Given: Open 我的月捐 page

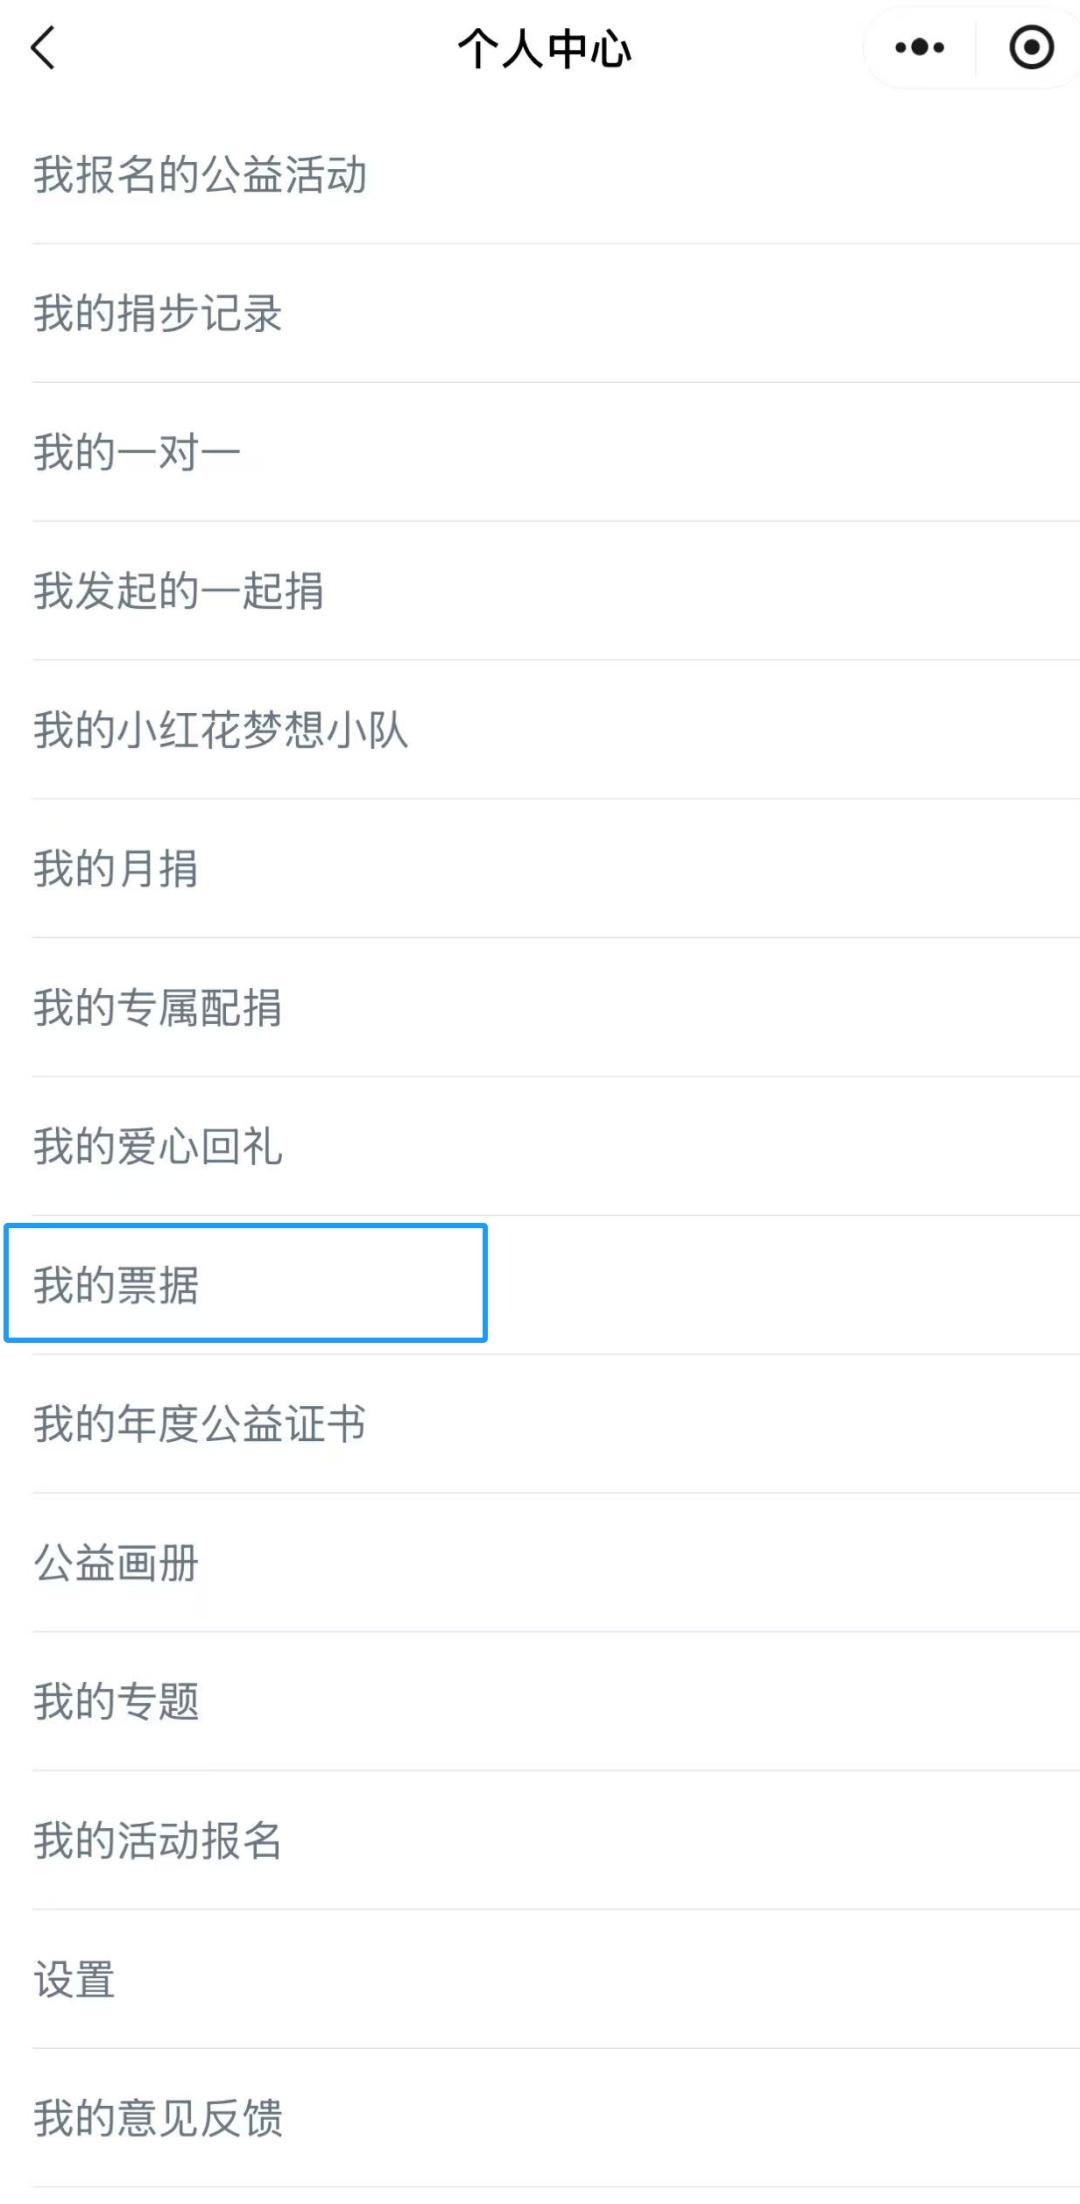Looking at the screenshot, I should (116, 869).
